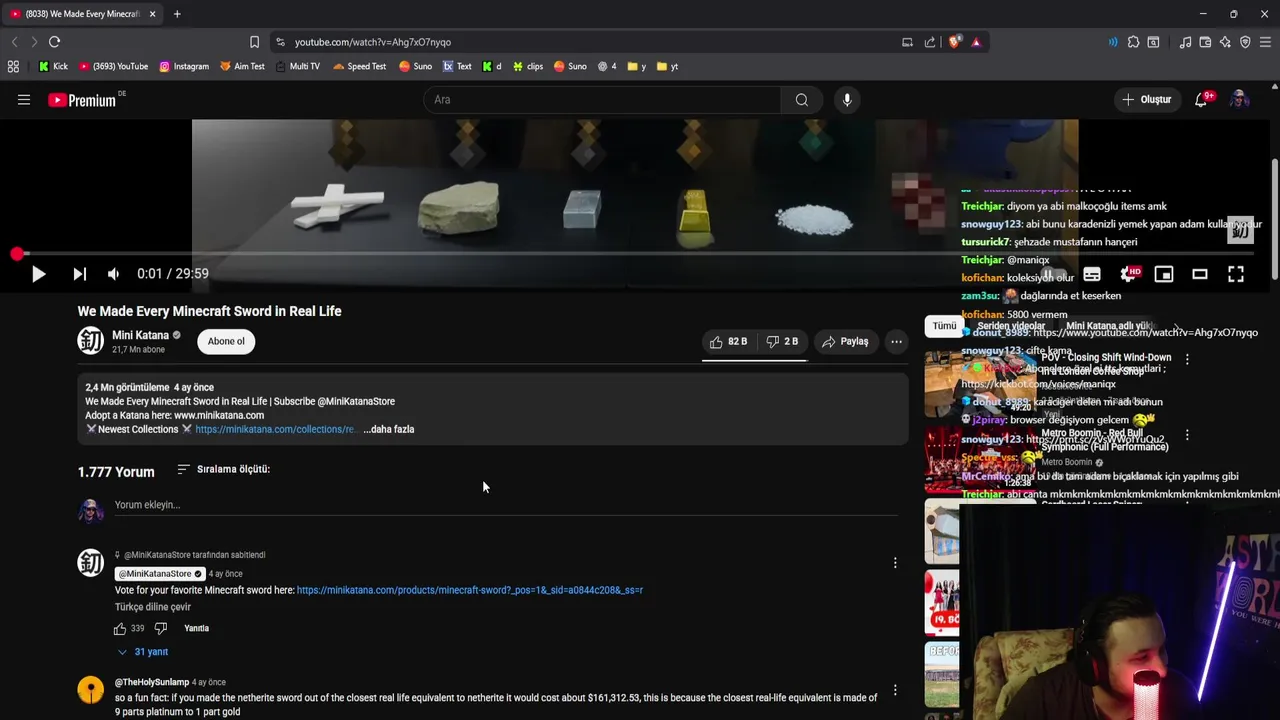Skip to next video in player
Screen dimensions: 1280x720
[x=79, y=274]
